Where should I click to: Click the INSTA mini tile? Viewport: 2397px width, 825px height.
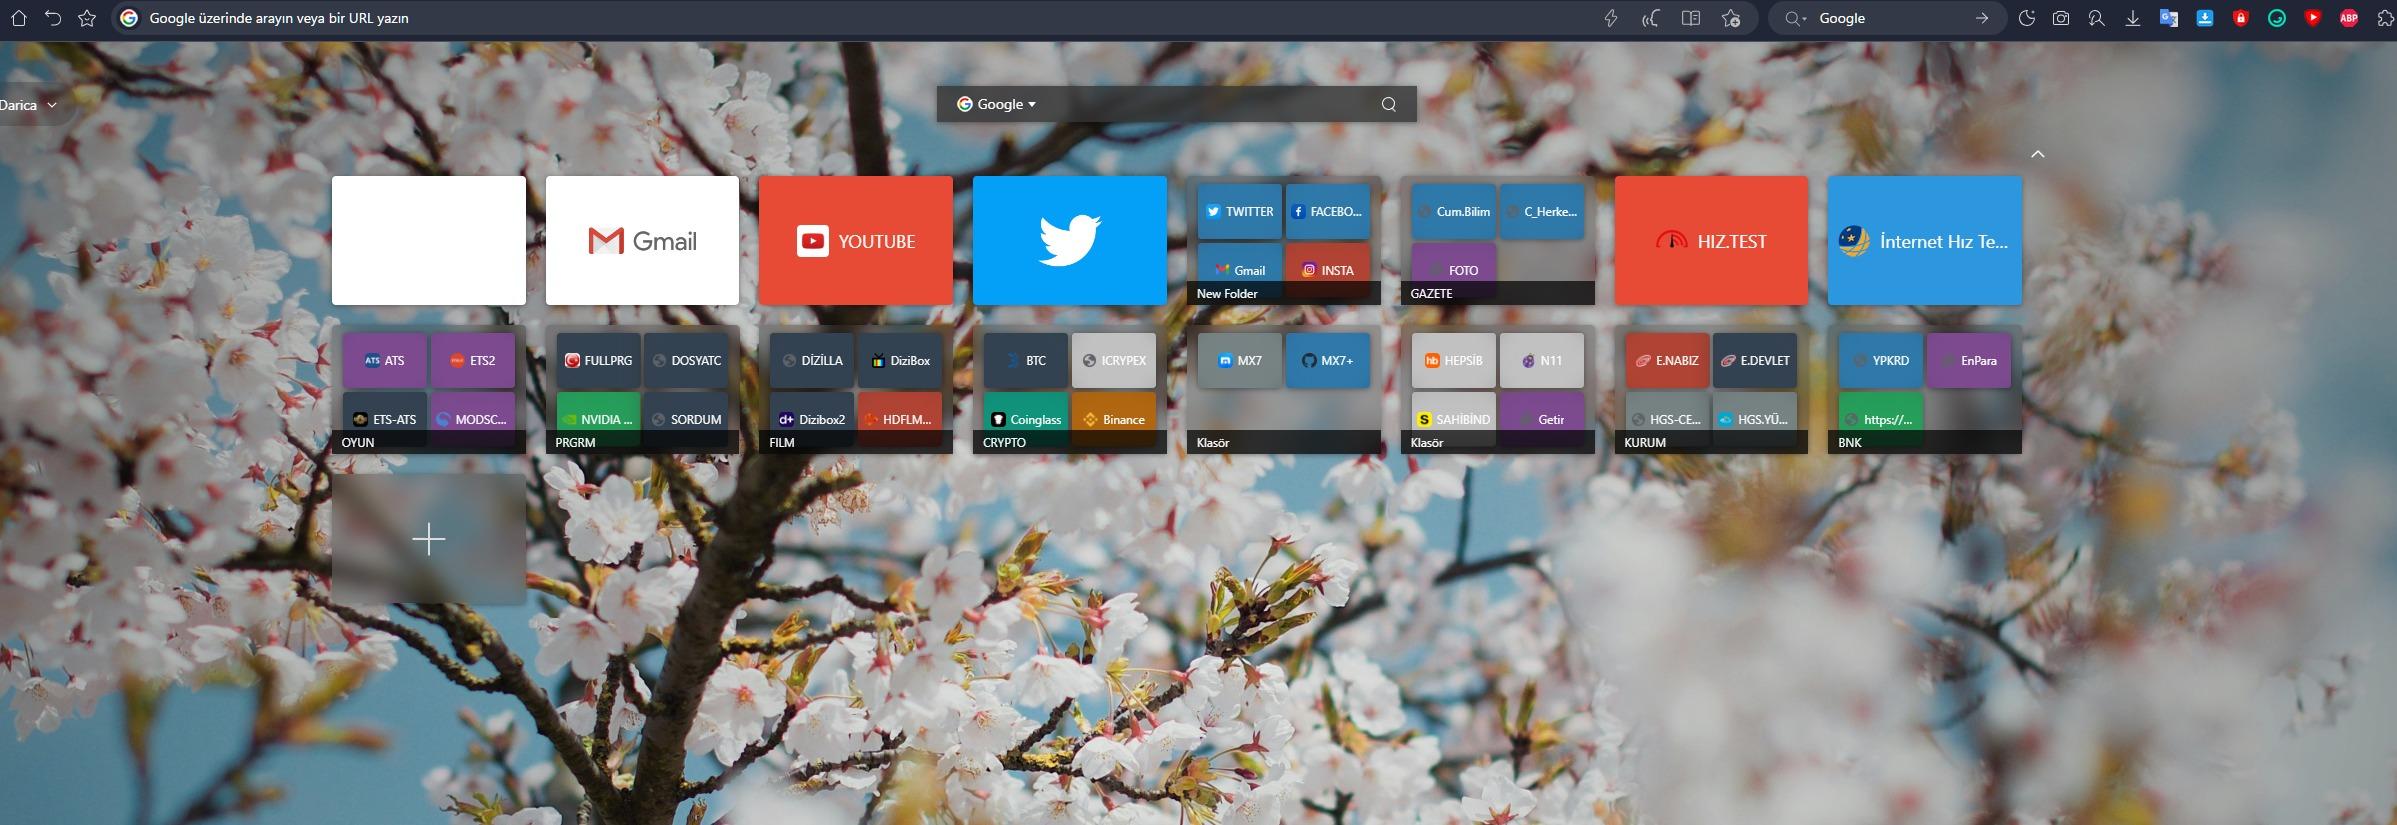click(1328, 268)
